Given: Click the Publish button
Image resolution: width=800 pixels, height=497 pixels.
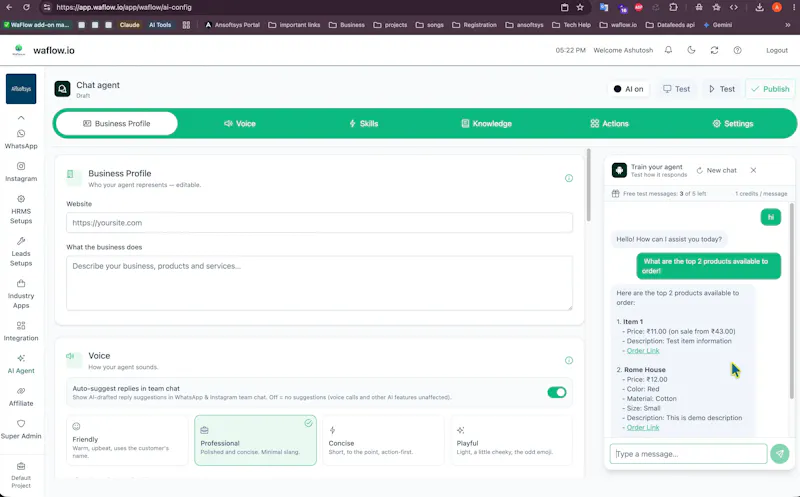Looking at the screenshot, I should [x=770, y=89].
